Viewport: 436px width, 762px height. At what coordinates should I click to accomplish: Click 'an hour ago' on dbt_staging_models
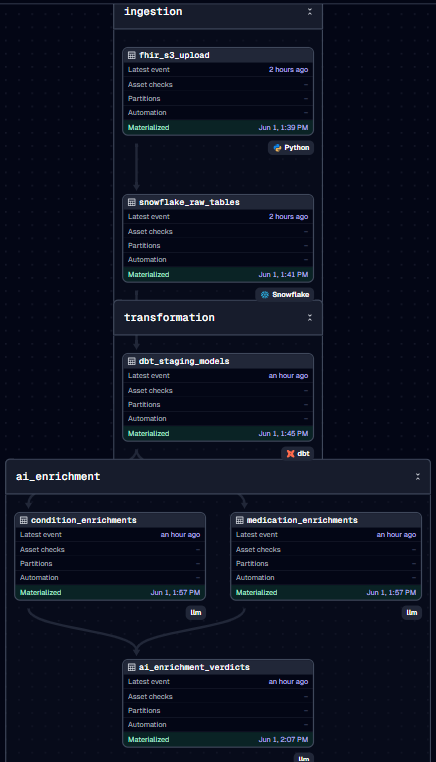[x=288, y=376]
